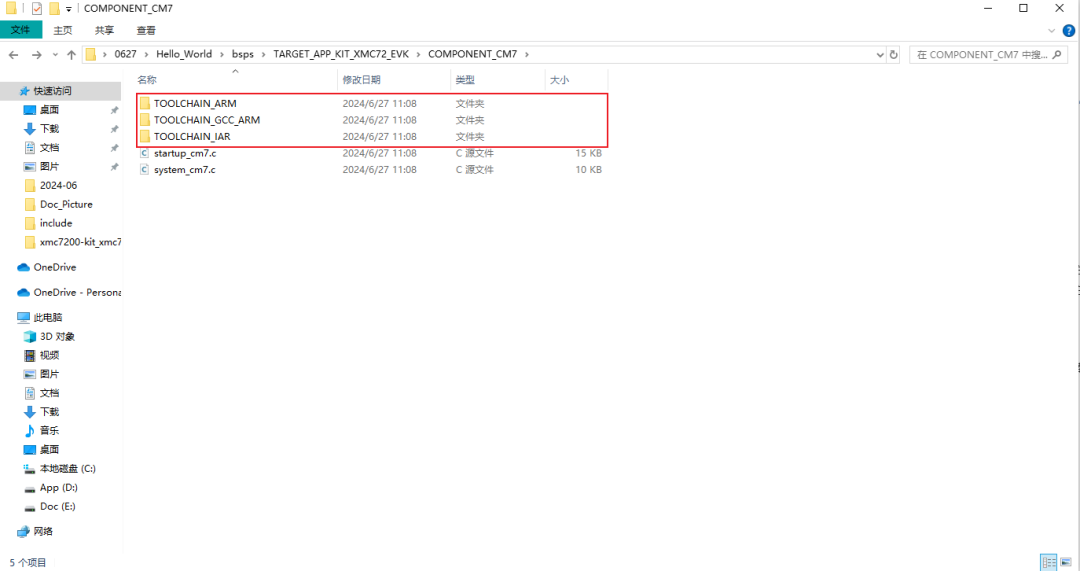Image resolution: width=1080 pixels, height=571 pixels.
Task: Select the TOOLCHAIN_GCC_ARM folder
Action: (206, 120)
